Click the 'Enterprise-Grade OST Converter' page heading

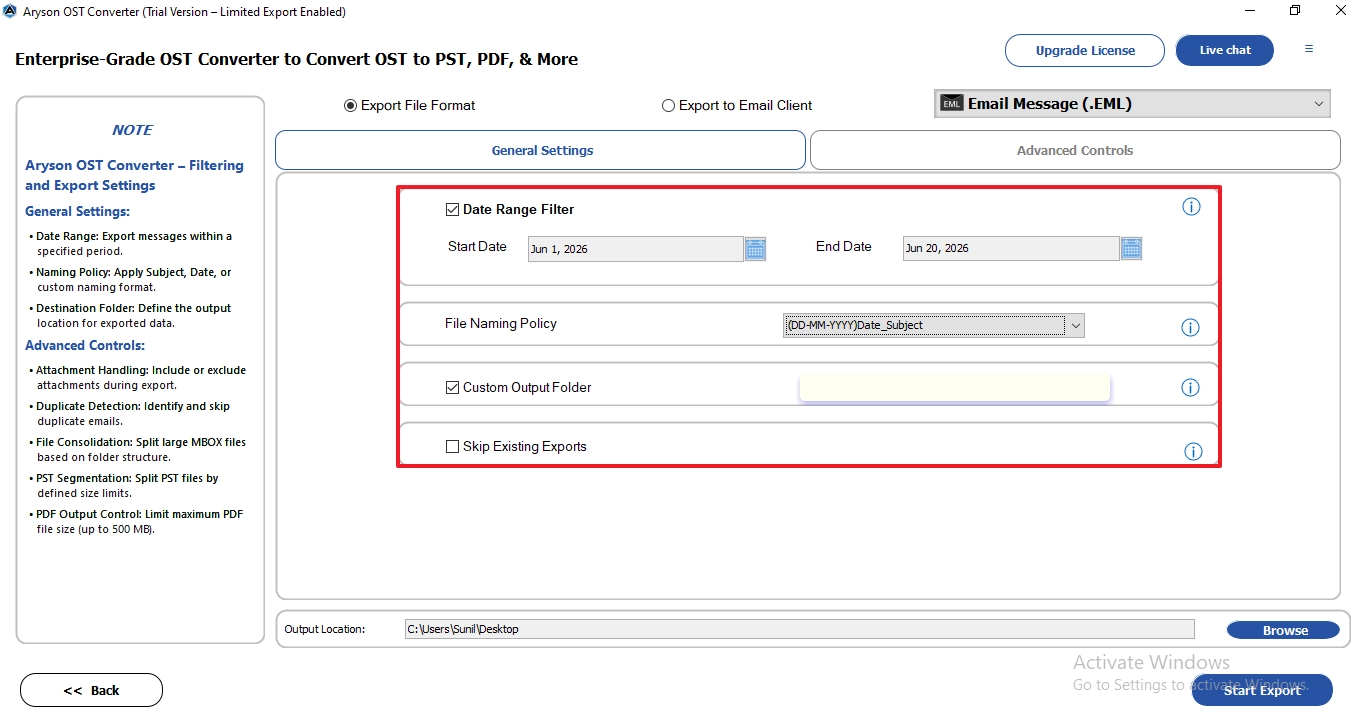click(x=296, y=59)
